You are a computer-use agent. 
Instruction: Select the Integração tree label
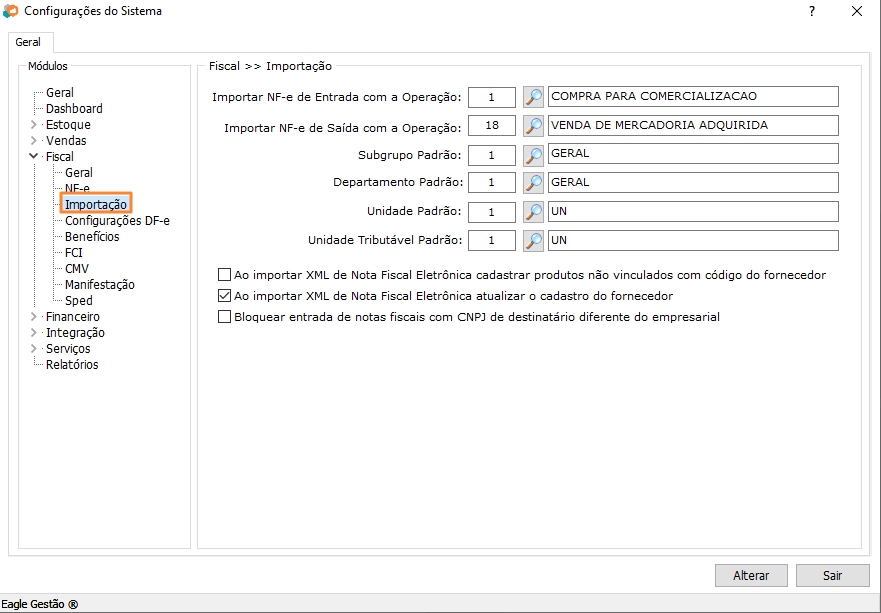75,333
